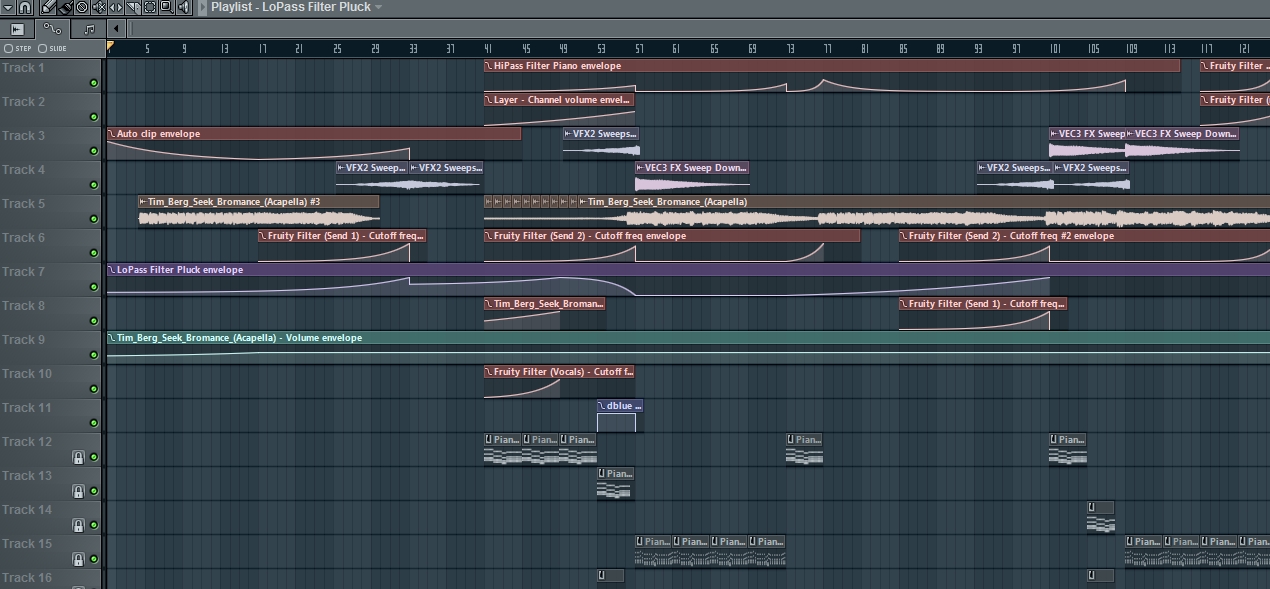Image resolution: width=1270 pixels, height=589 pixels.
Task: Click the HiPass Filter Piano envelope clip title
Action: point(557,66)
